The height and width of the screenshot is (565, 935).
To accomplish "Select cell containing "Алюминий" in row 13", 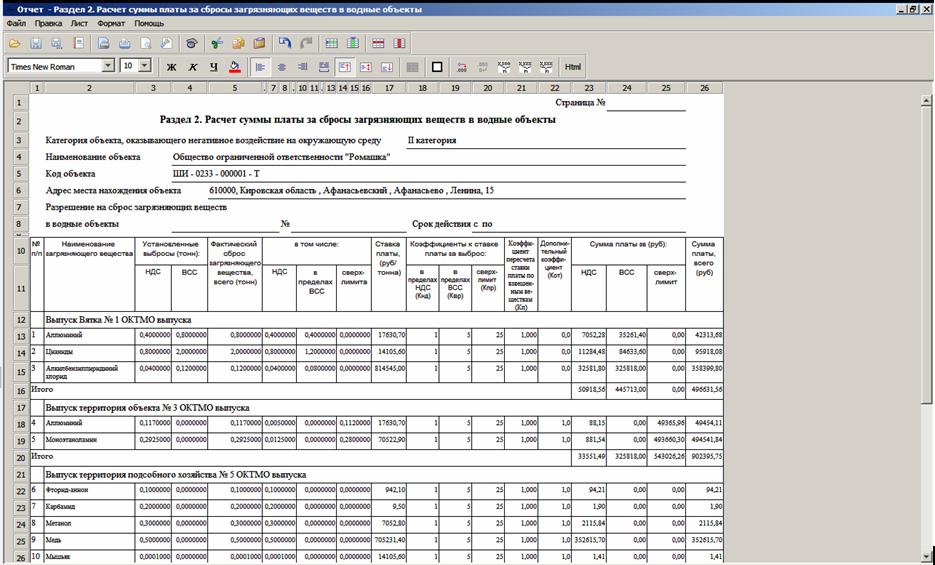I will click(88, 335).
